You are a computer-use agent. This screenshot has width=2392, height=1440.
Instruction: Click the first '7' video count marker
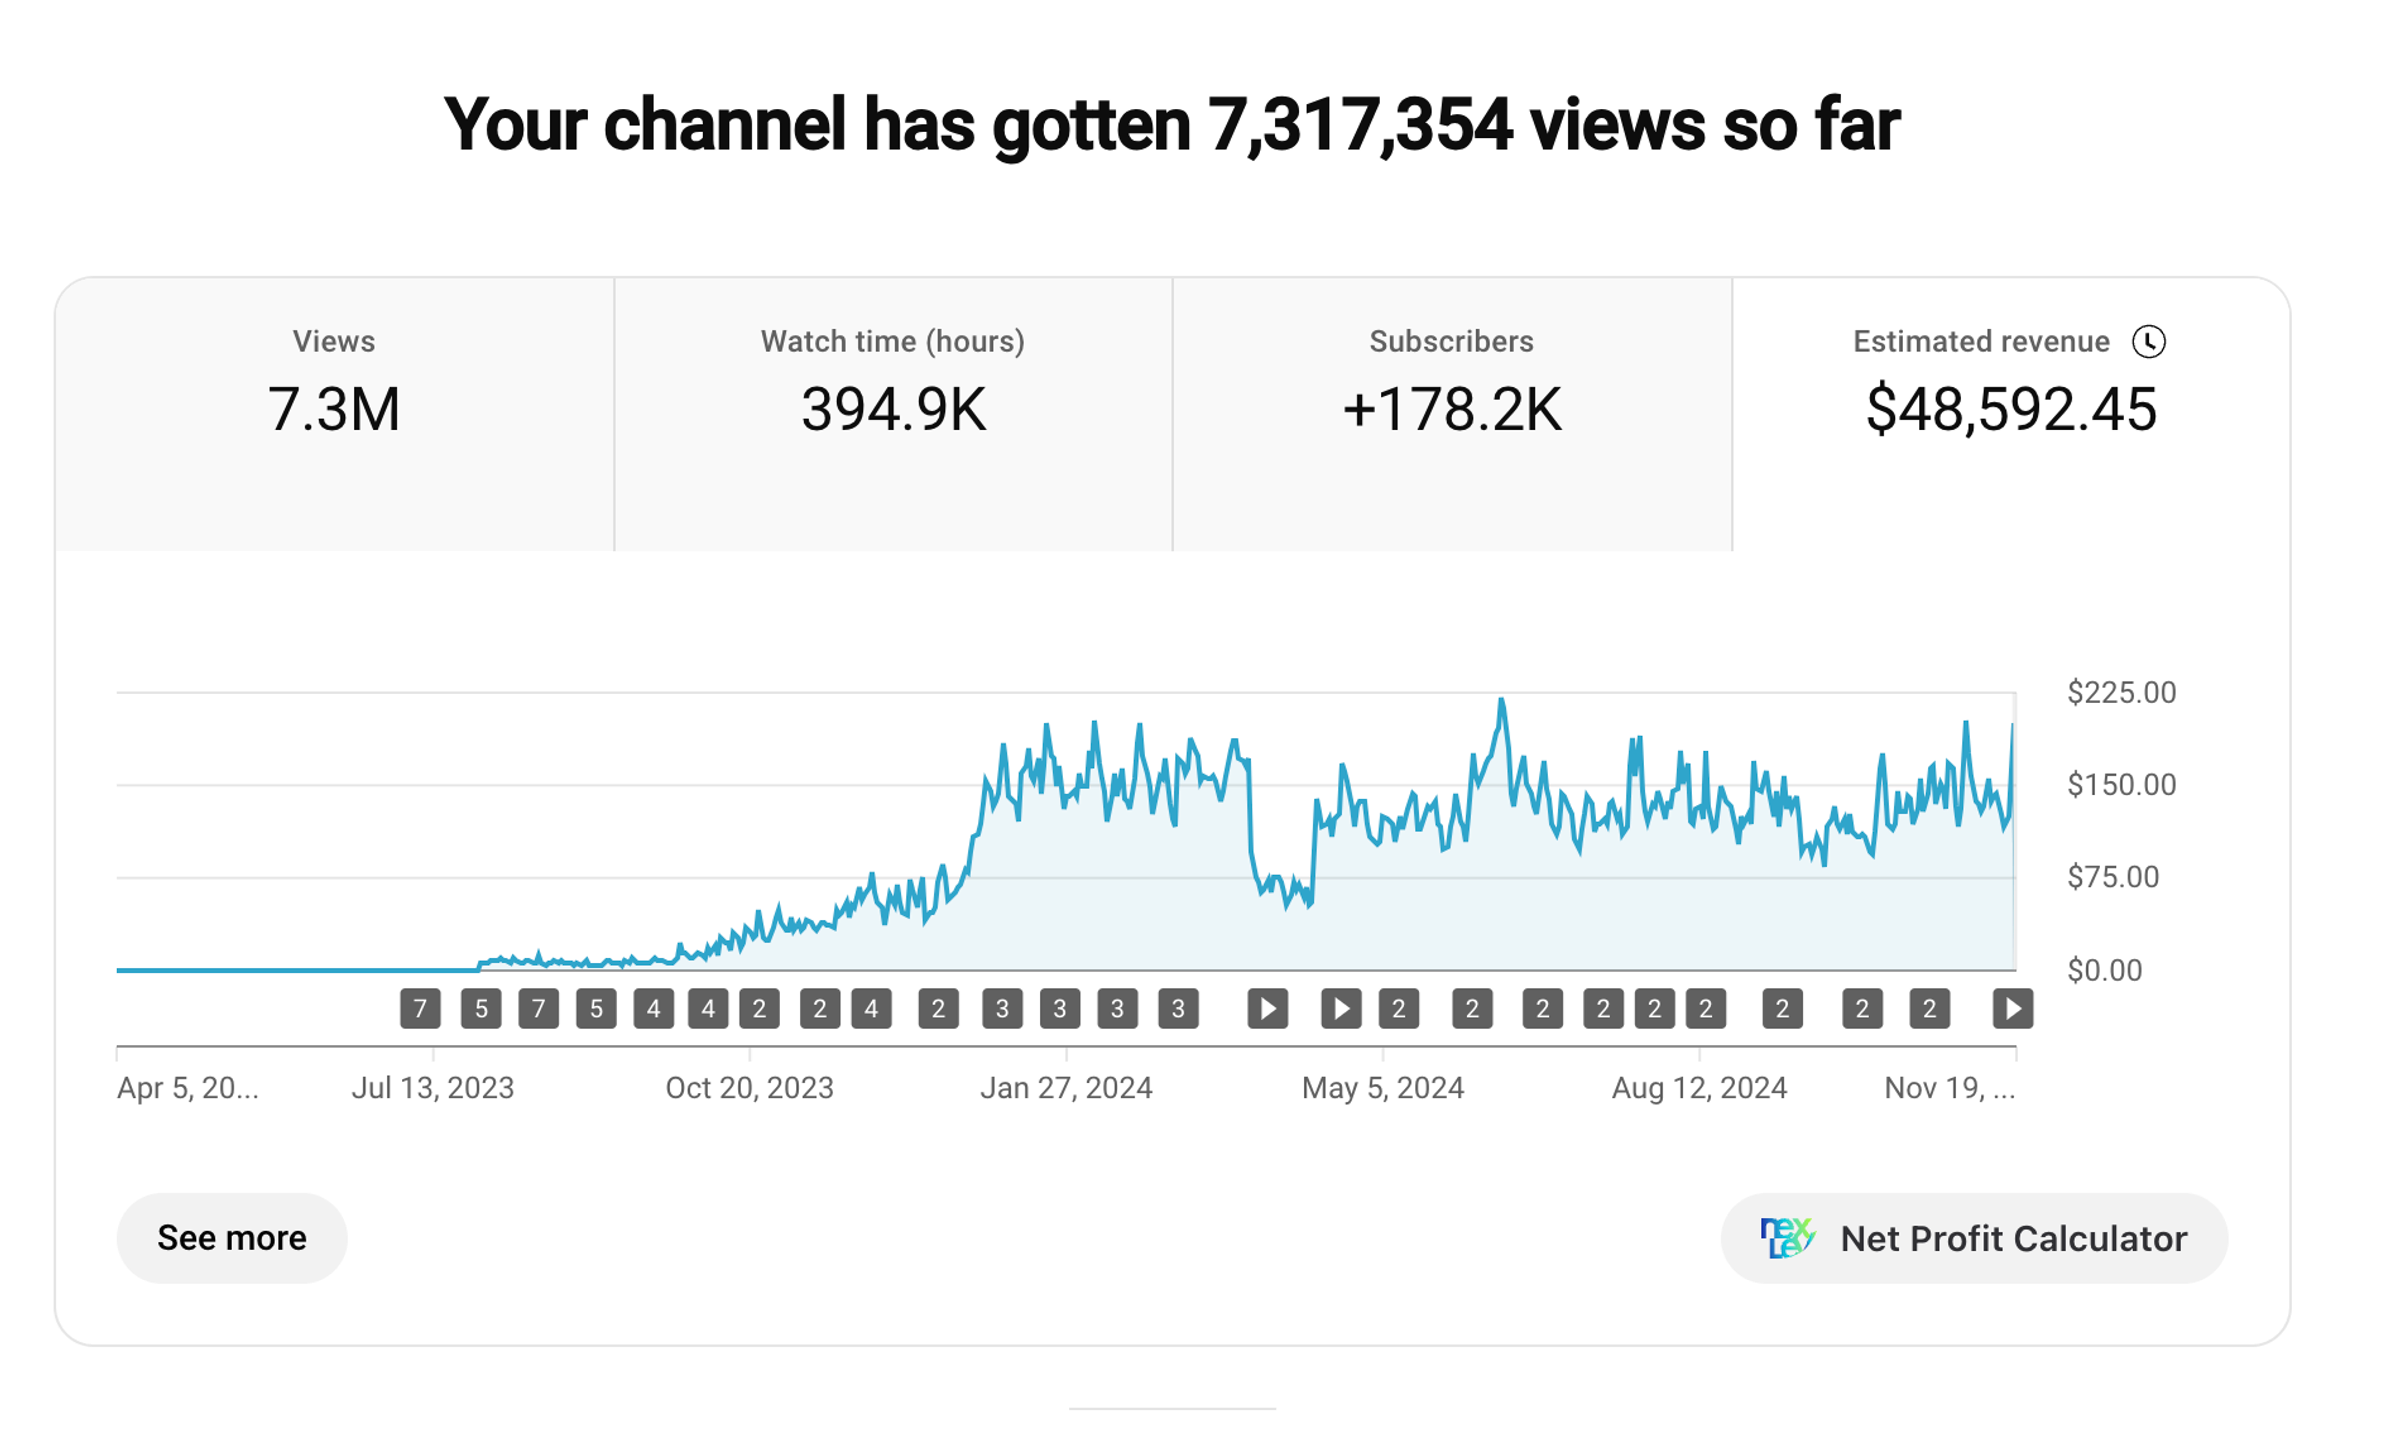420,1008
